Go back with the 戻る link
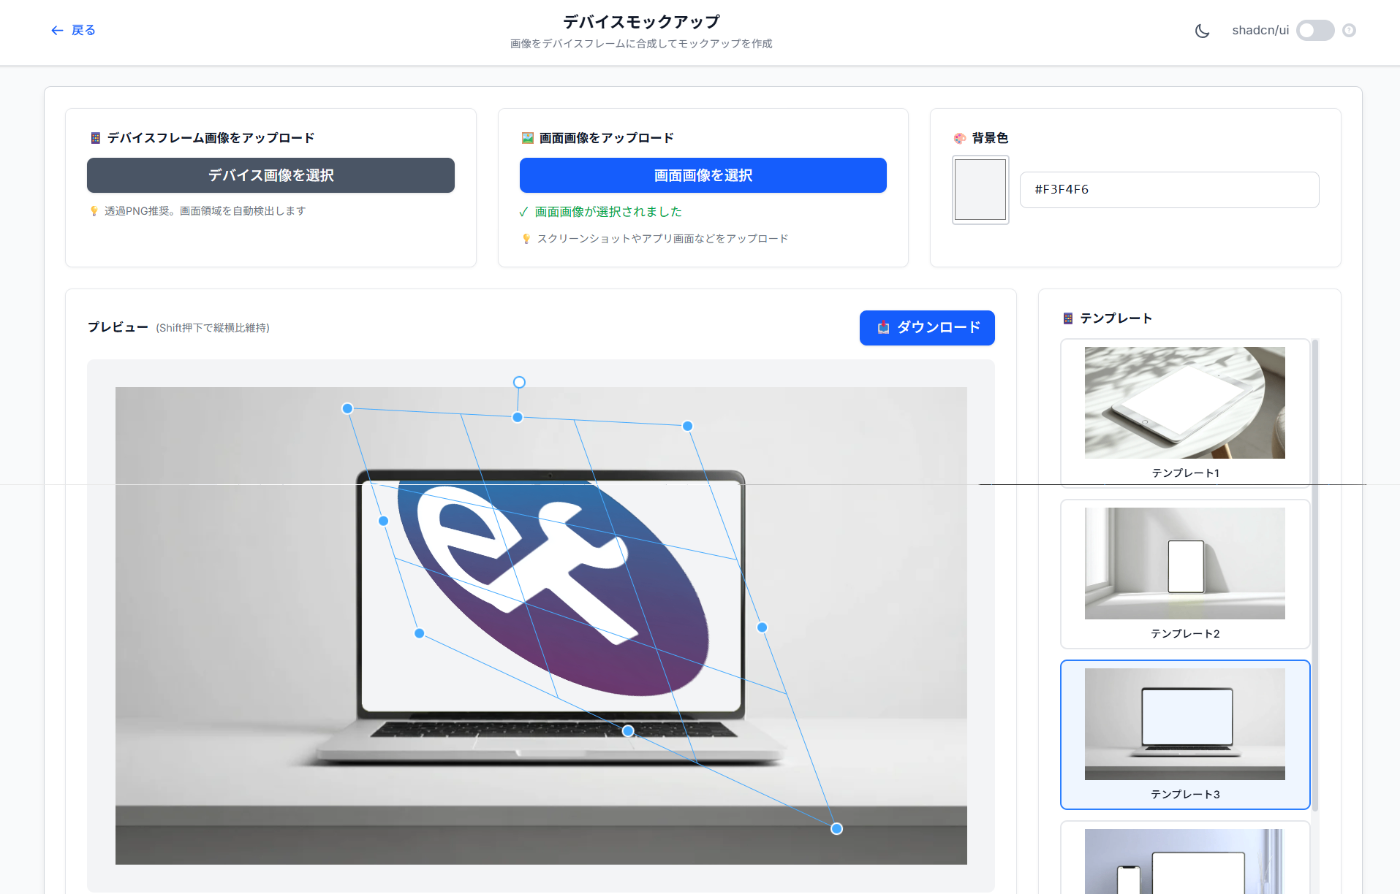 pyautogui.click(x=73, y=31)
